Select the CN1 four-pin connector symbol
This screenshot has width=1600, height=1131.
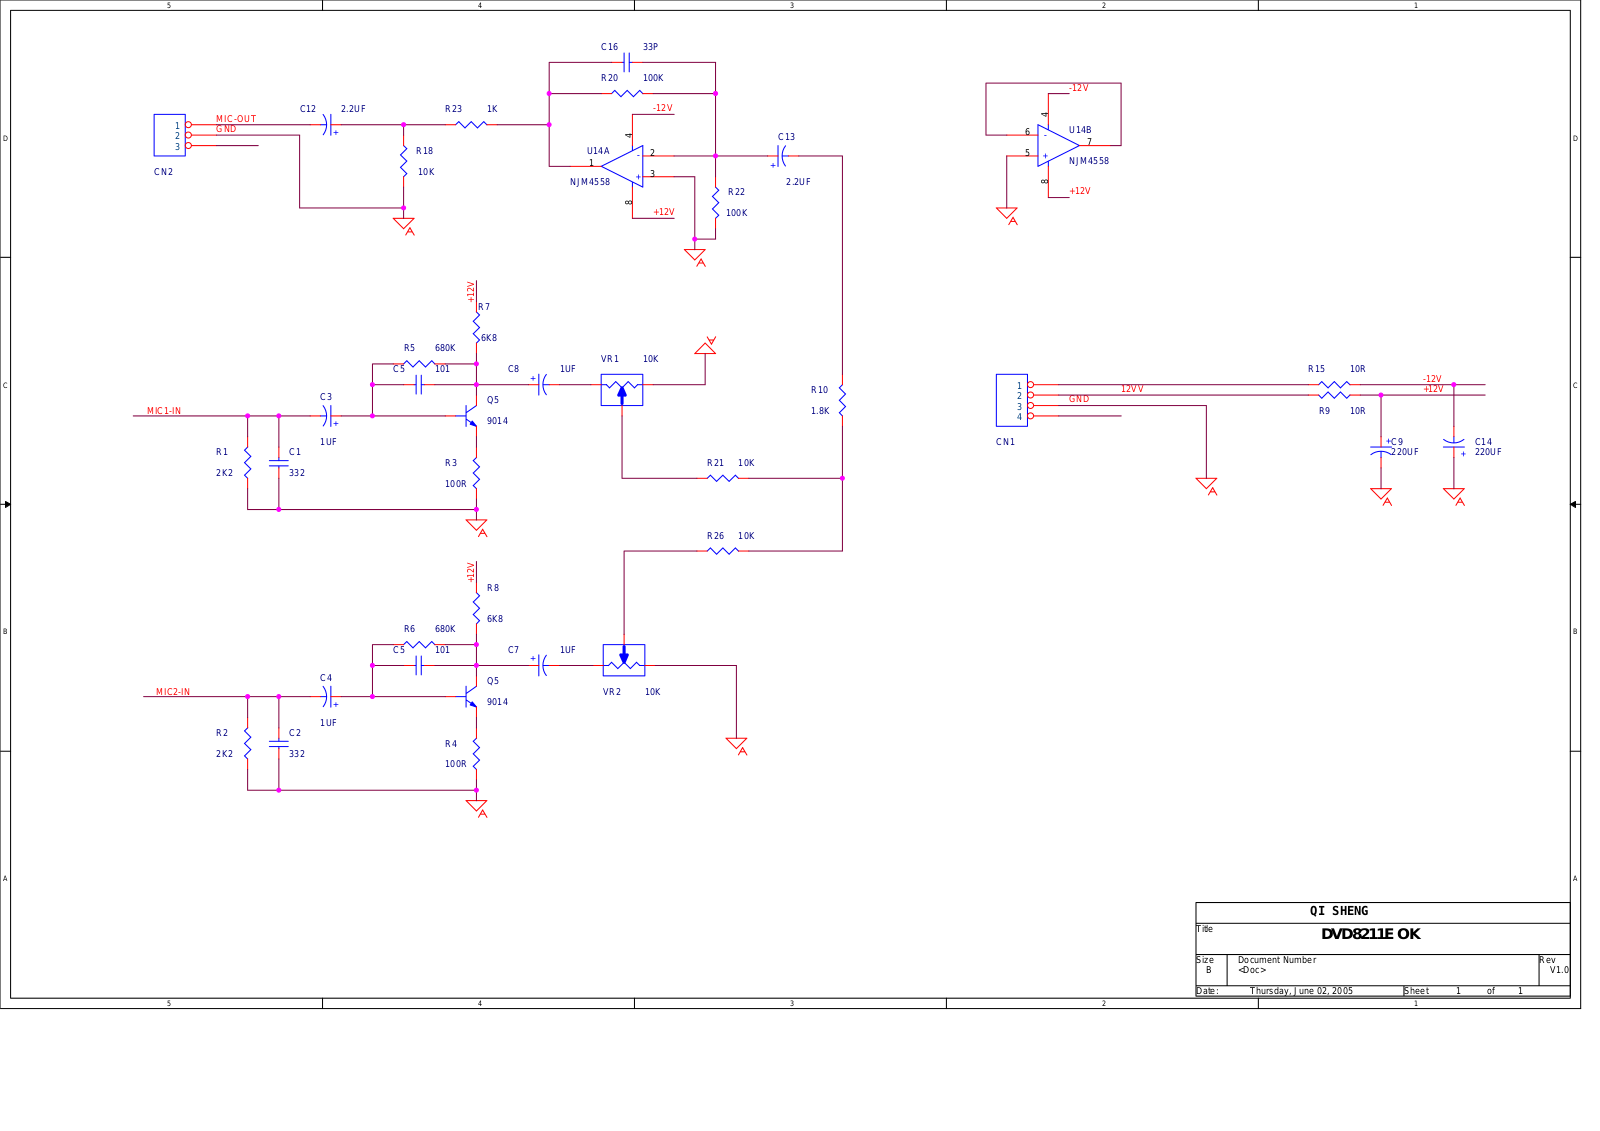(x=1012, y=400)
